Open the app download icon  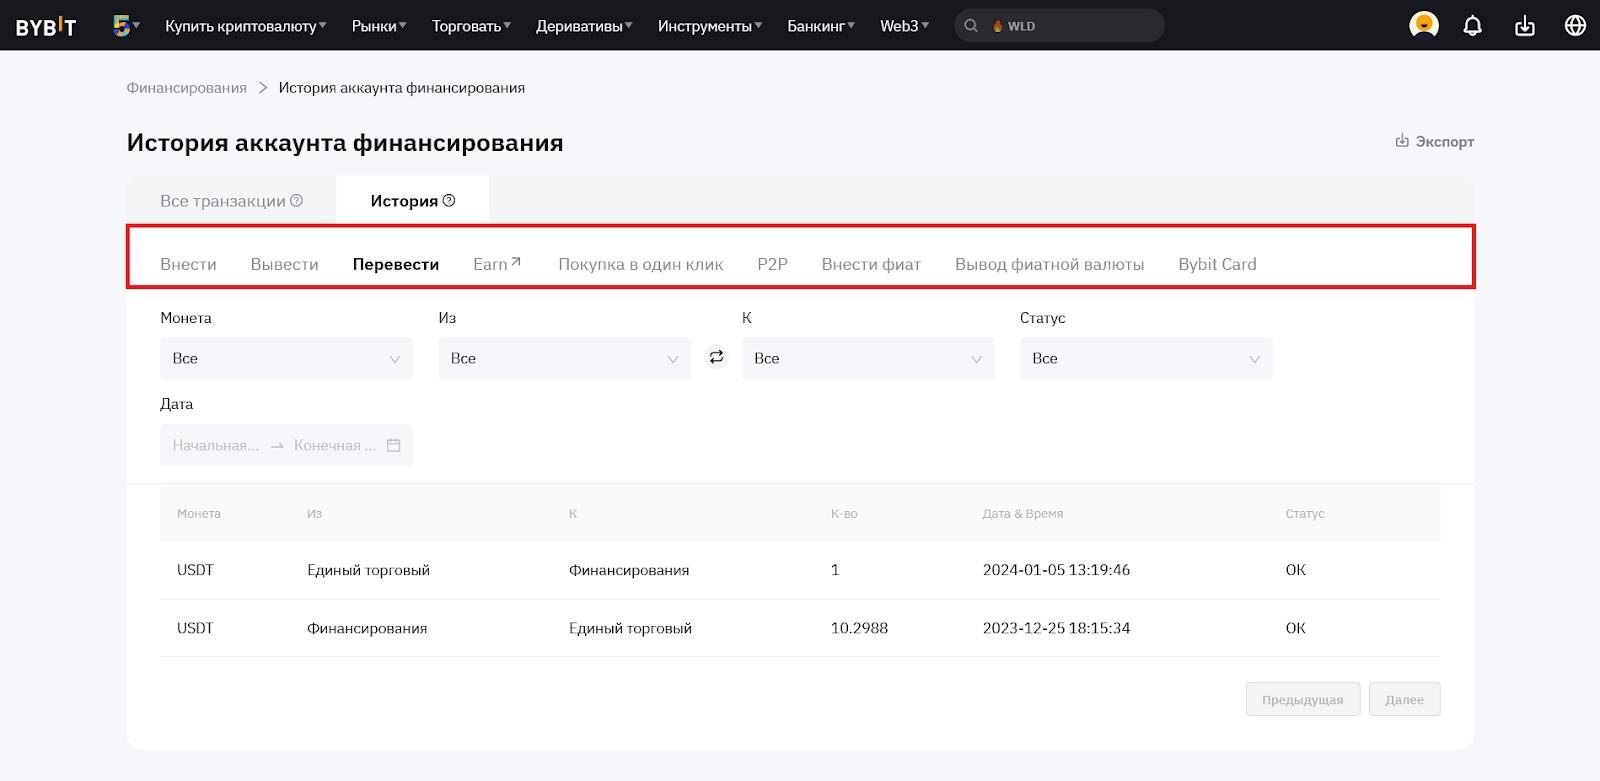(1524, 26)
